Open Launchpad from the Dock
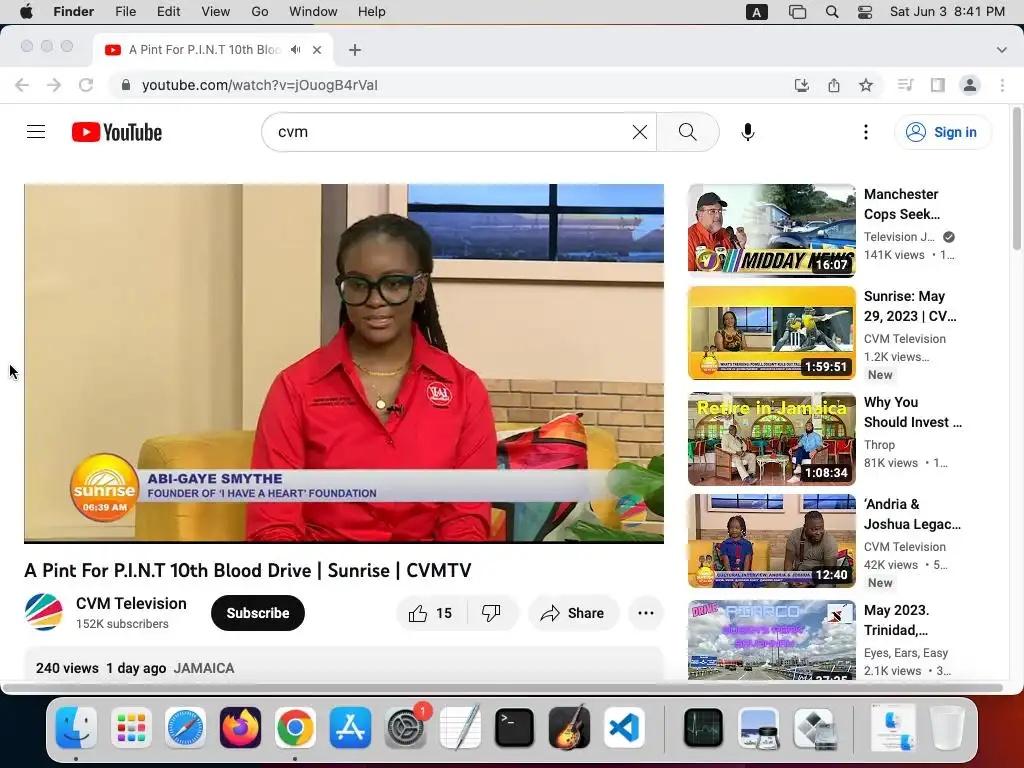 click(131, 728)
